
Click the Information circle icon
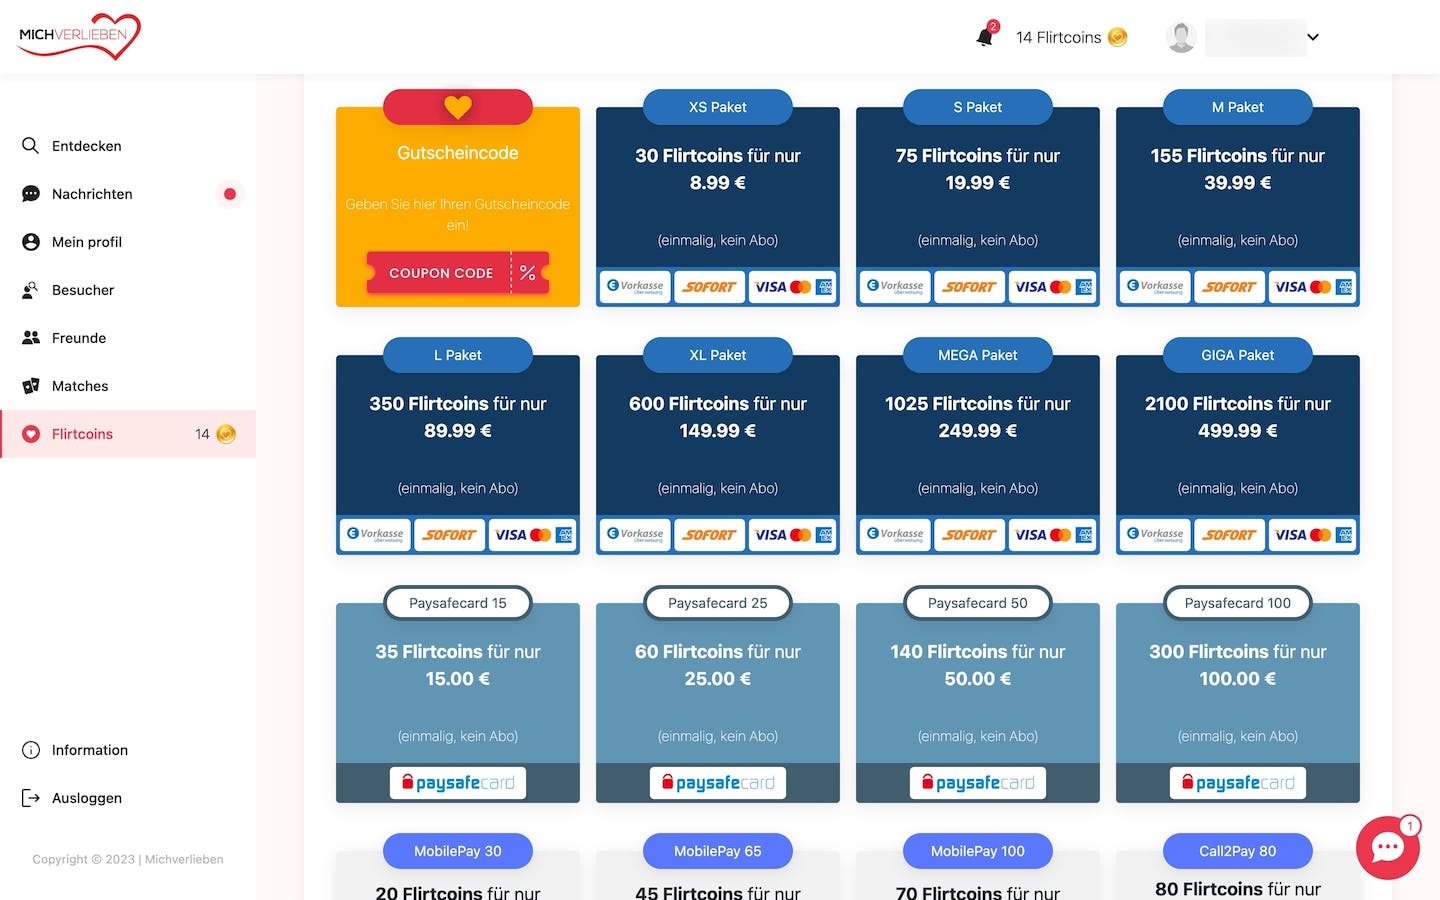(x=31, y=750)
